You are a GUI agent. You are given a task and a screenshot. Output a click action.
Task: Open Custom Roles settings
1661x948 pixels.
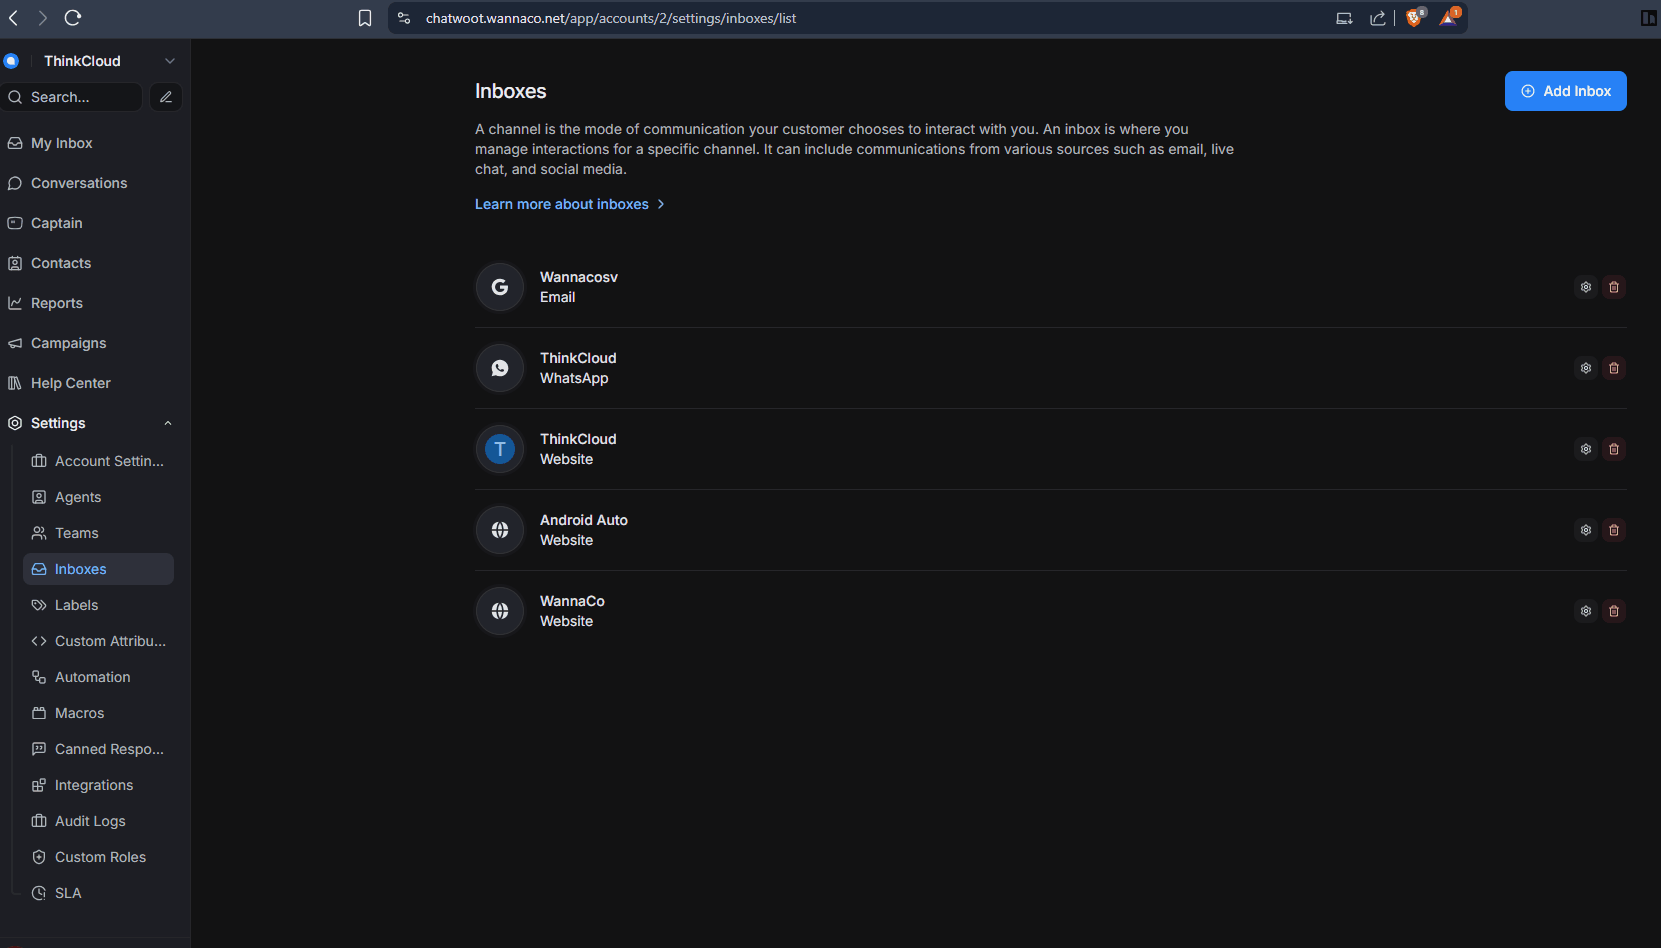click(98, 857)
